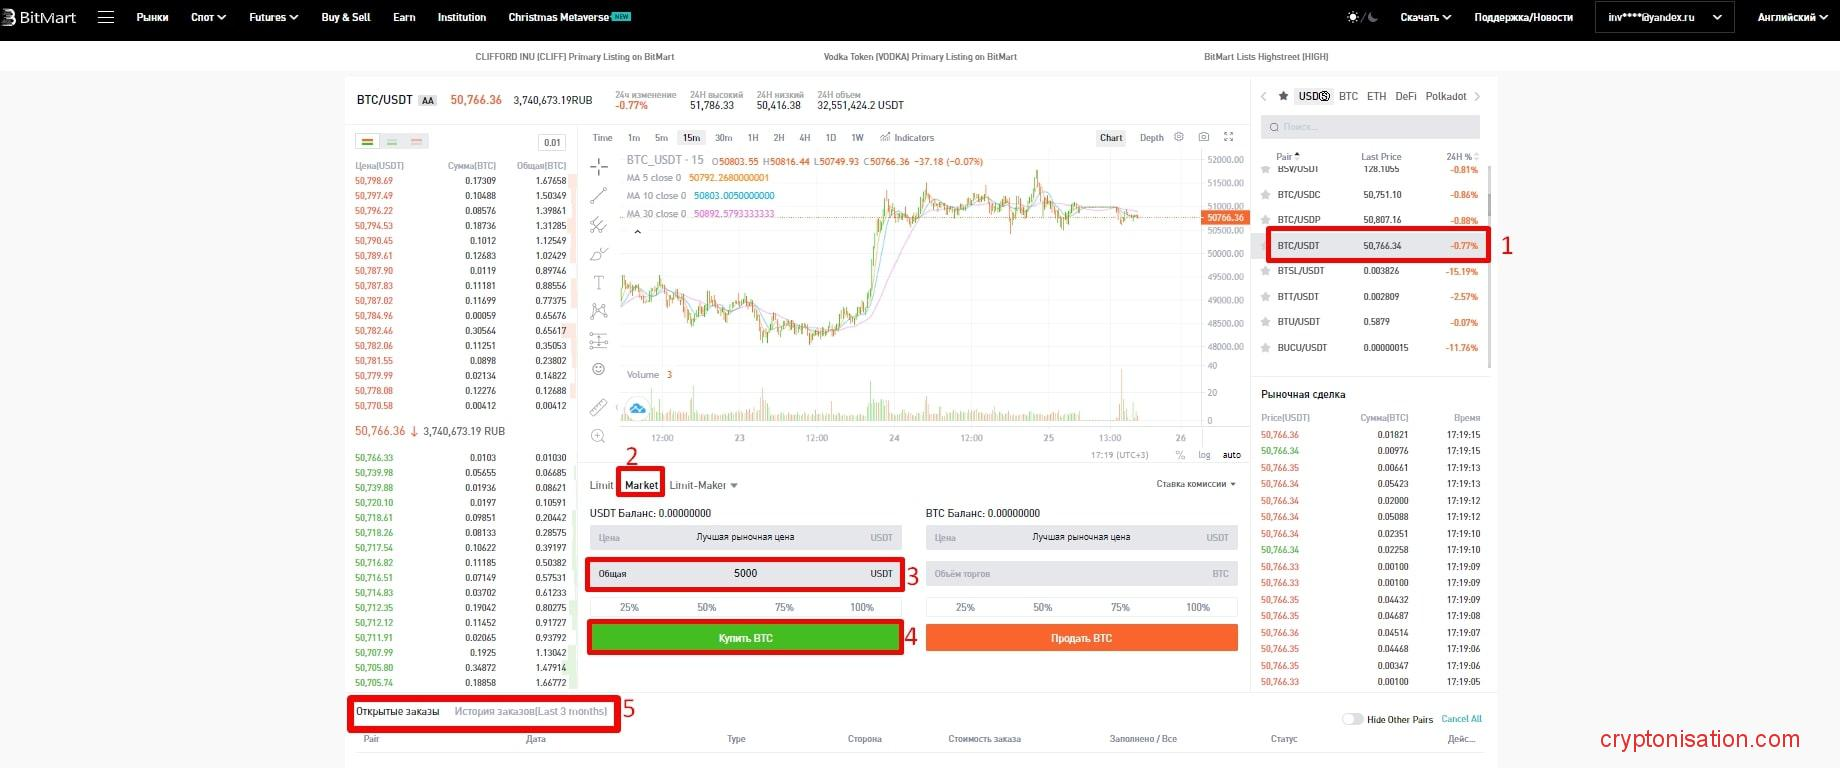Pick the trend line drawing tool
This screenshot has width=1840, height=768.
pos(599,195)
